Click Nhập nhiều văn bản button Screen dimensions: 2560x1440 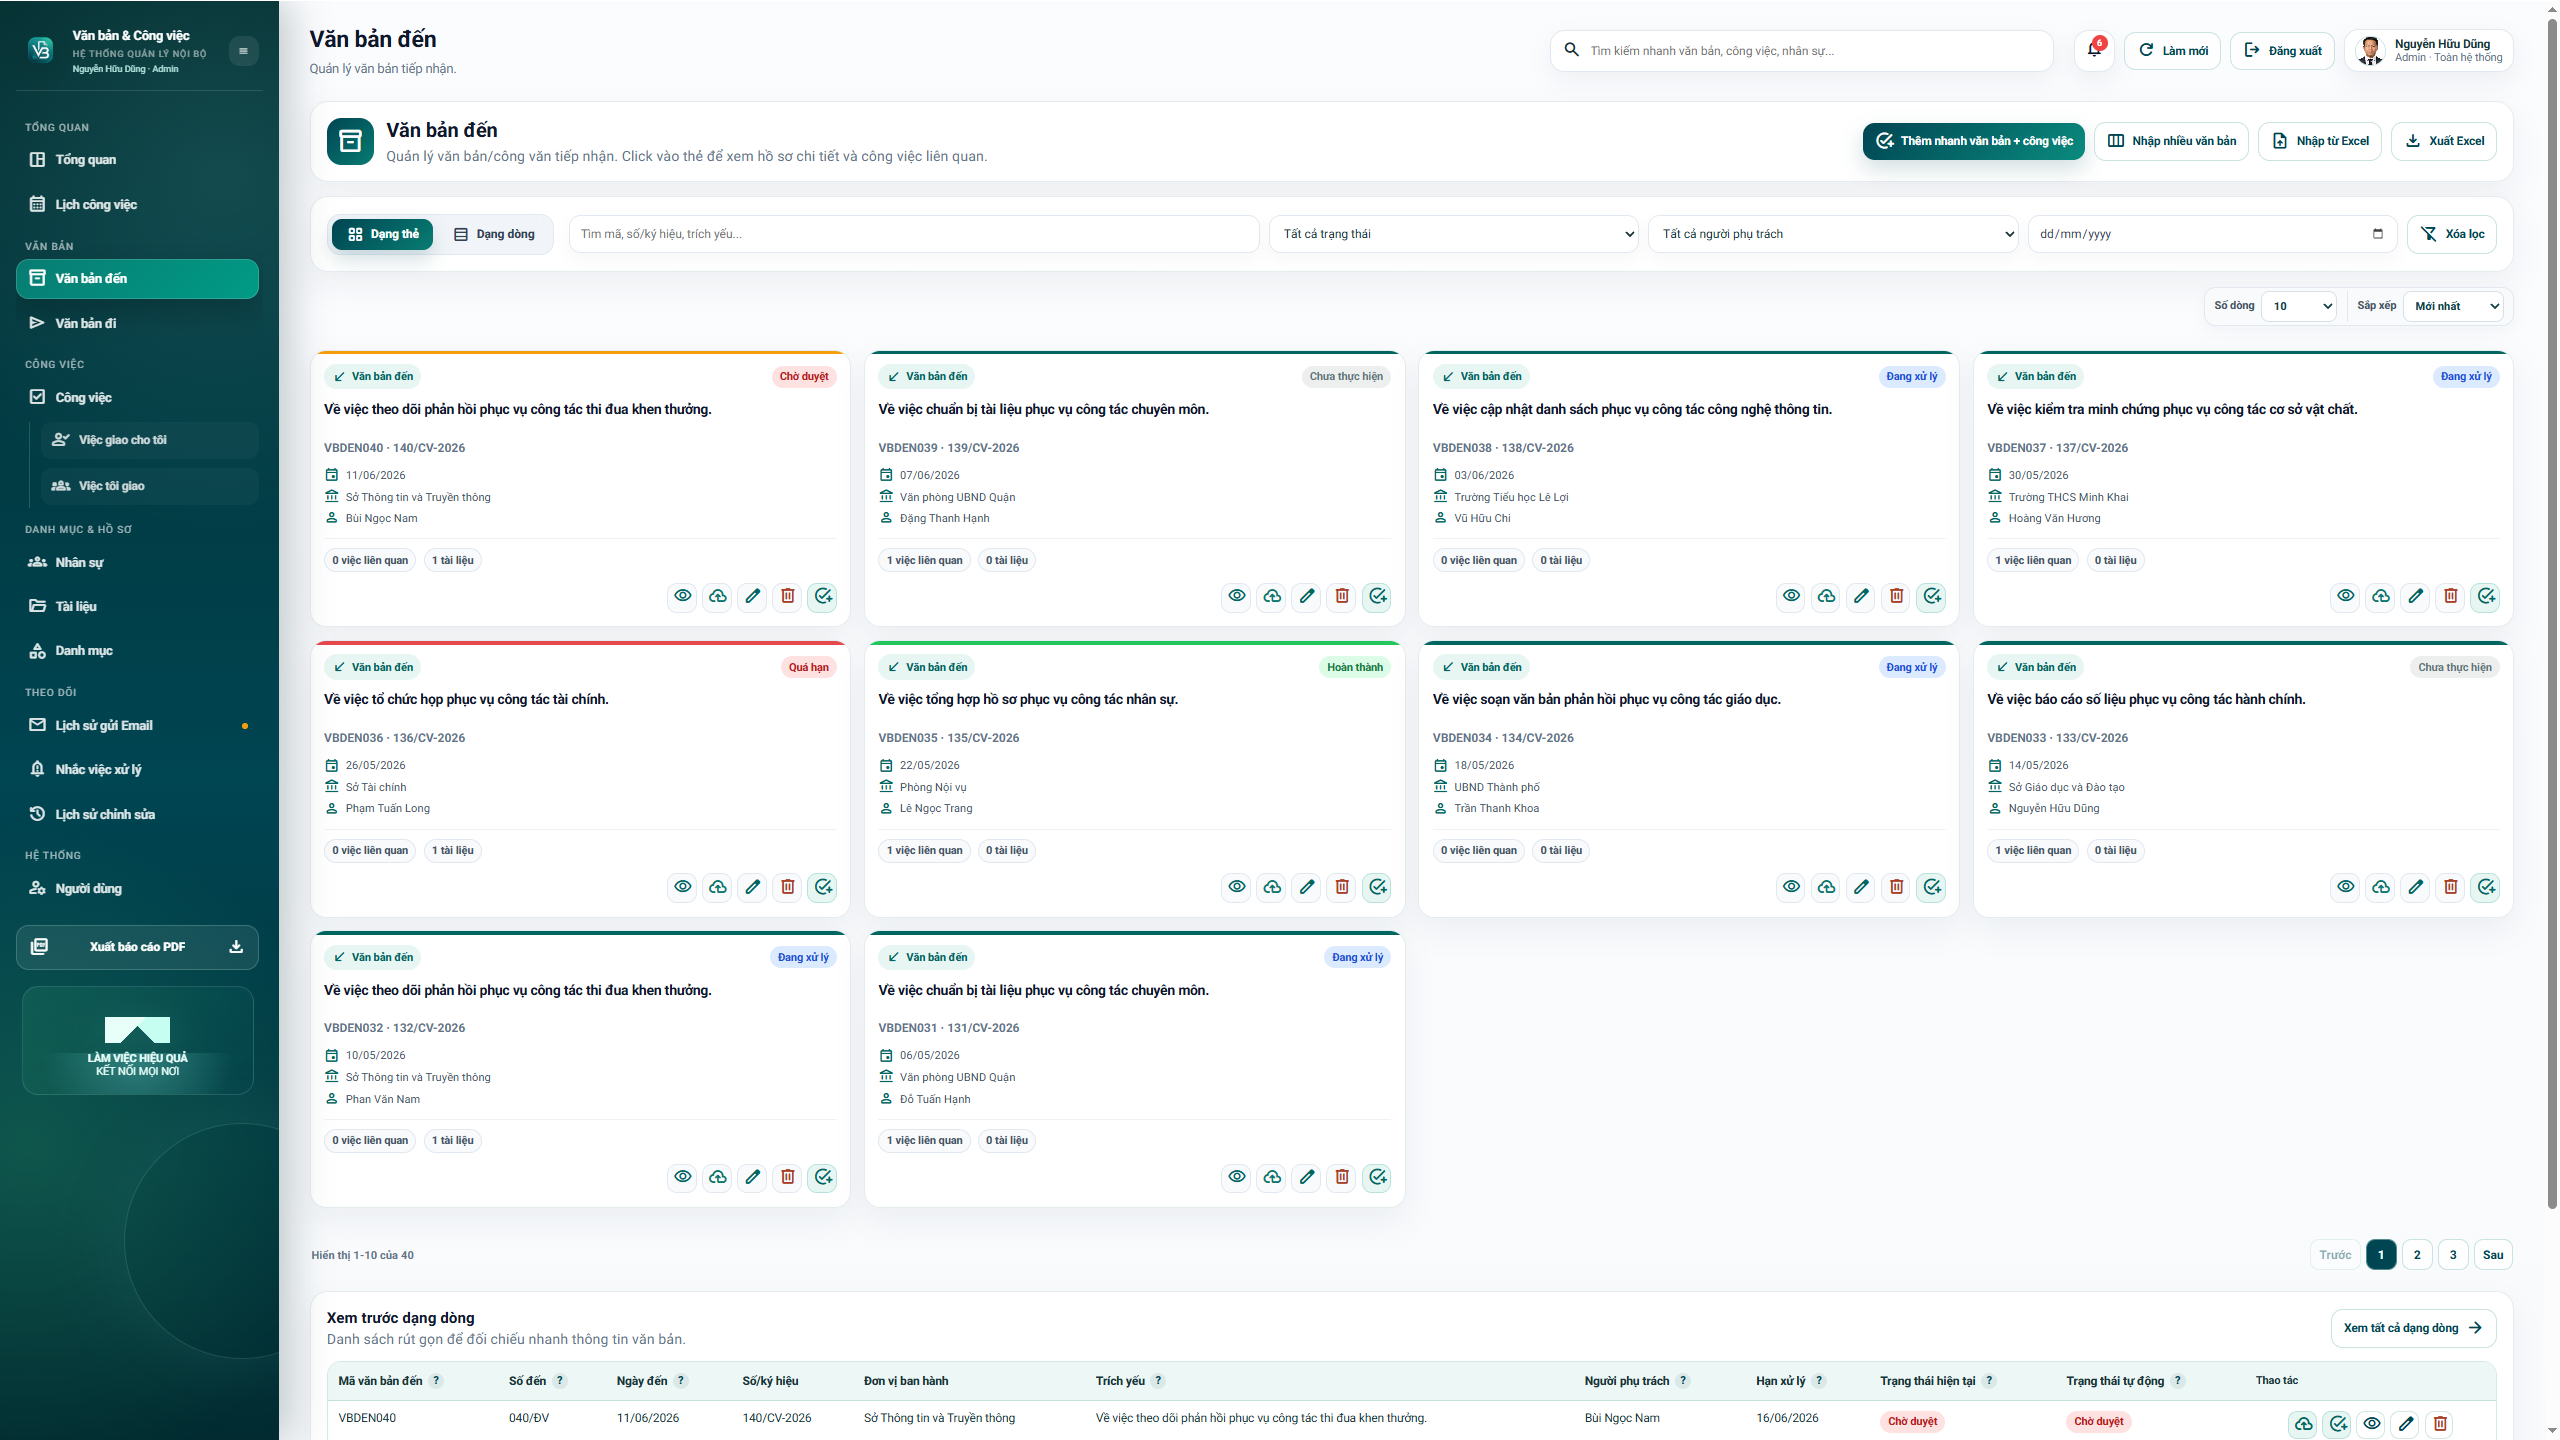pyautogui.click(x=2172, y=141)
